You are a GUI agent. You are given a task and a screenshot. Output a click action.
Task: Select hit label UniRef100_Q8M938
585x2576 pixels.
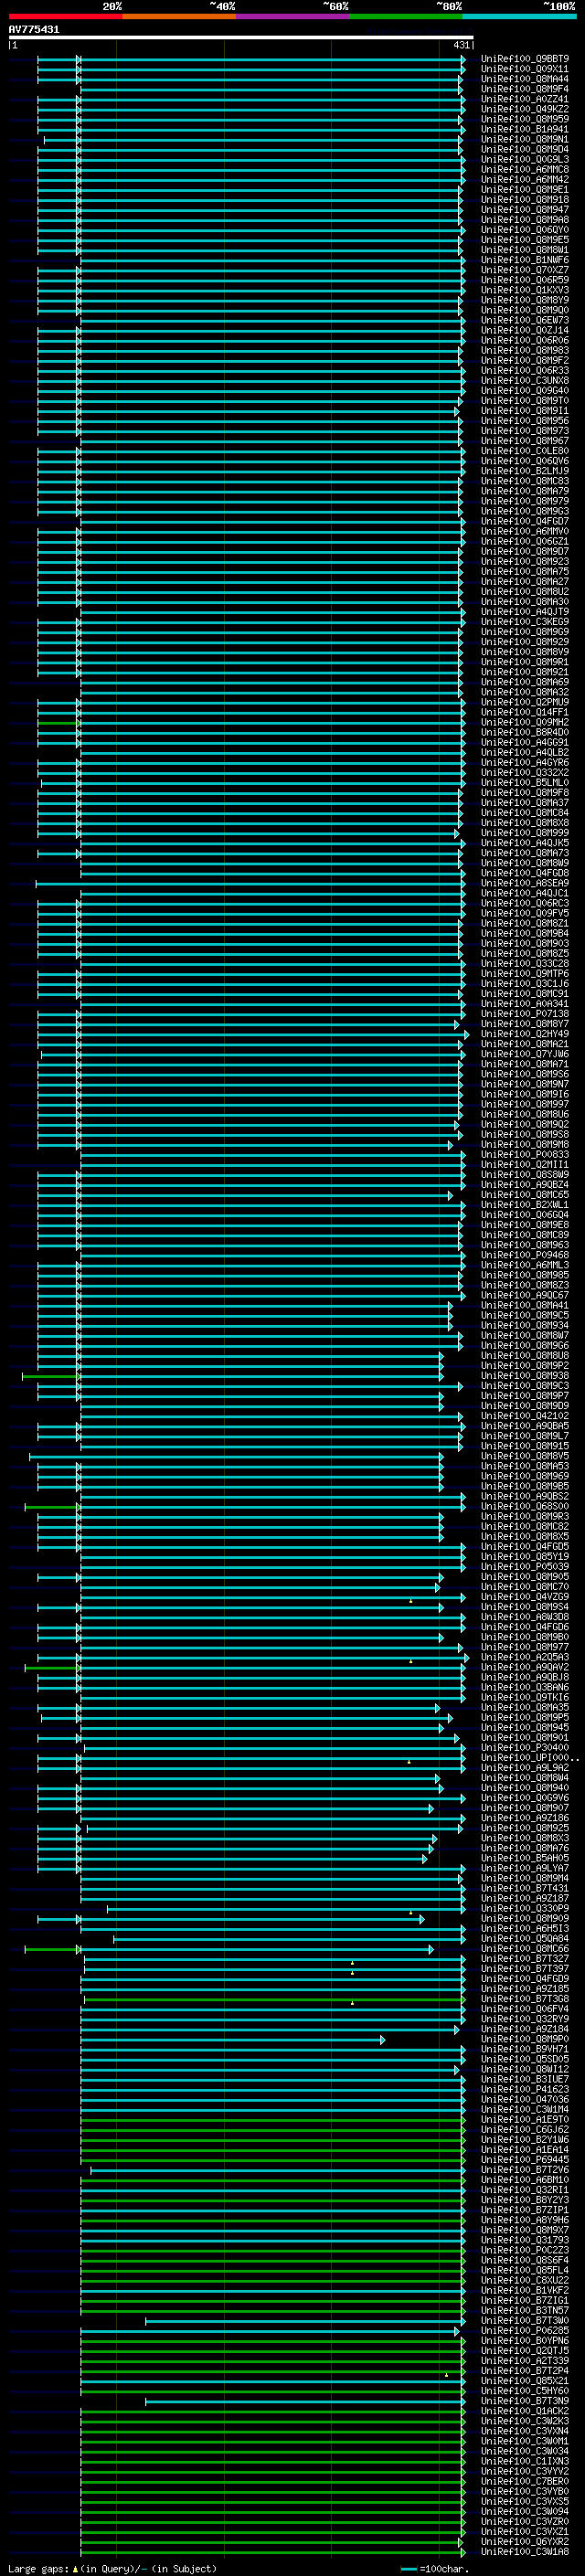tap(525, 1376)
